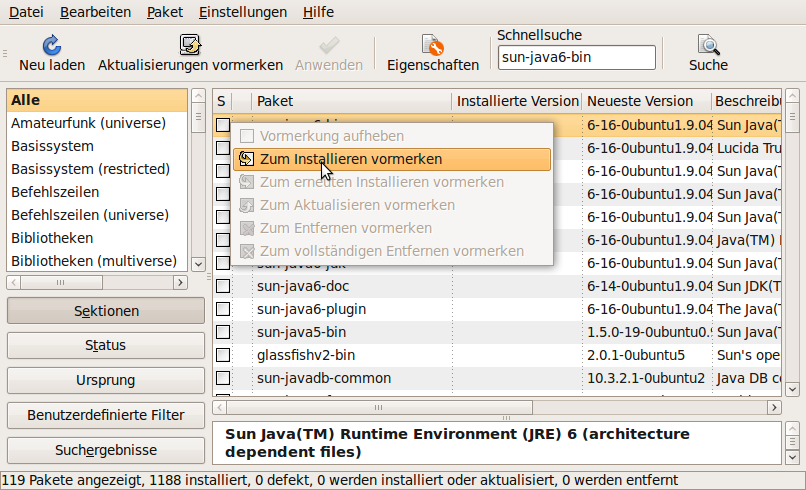Click the Suchergebnisse button
The width and height of the screenshot is (806, 490).
click(x=106, y=450)
